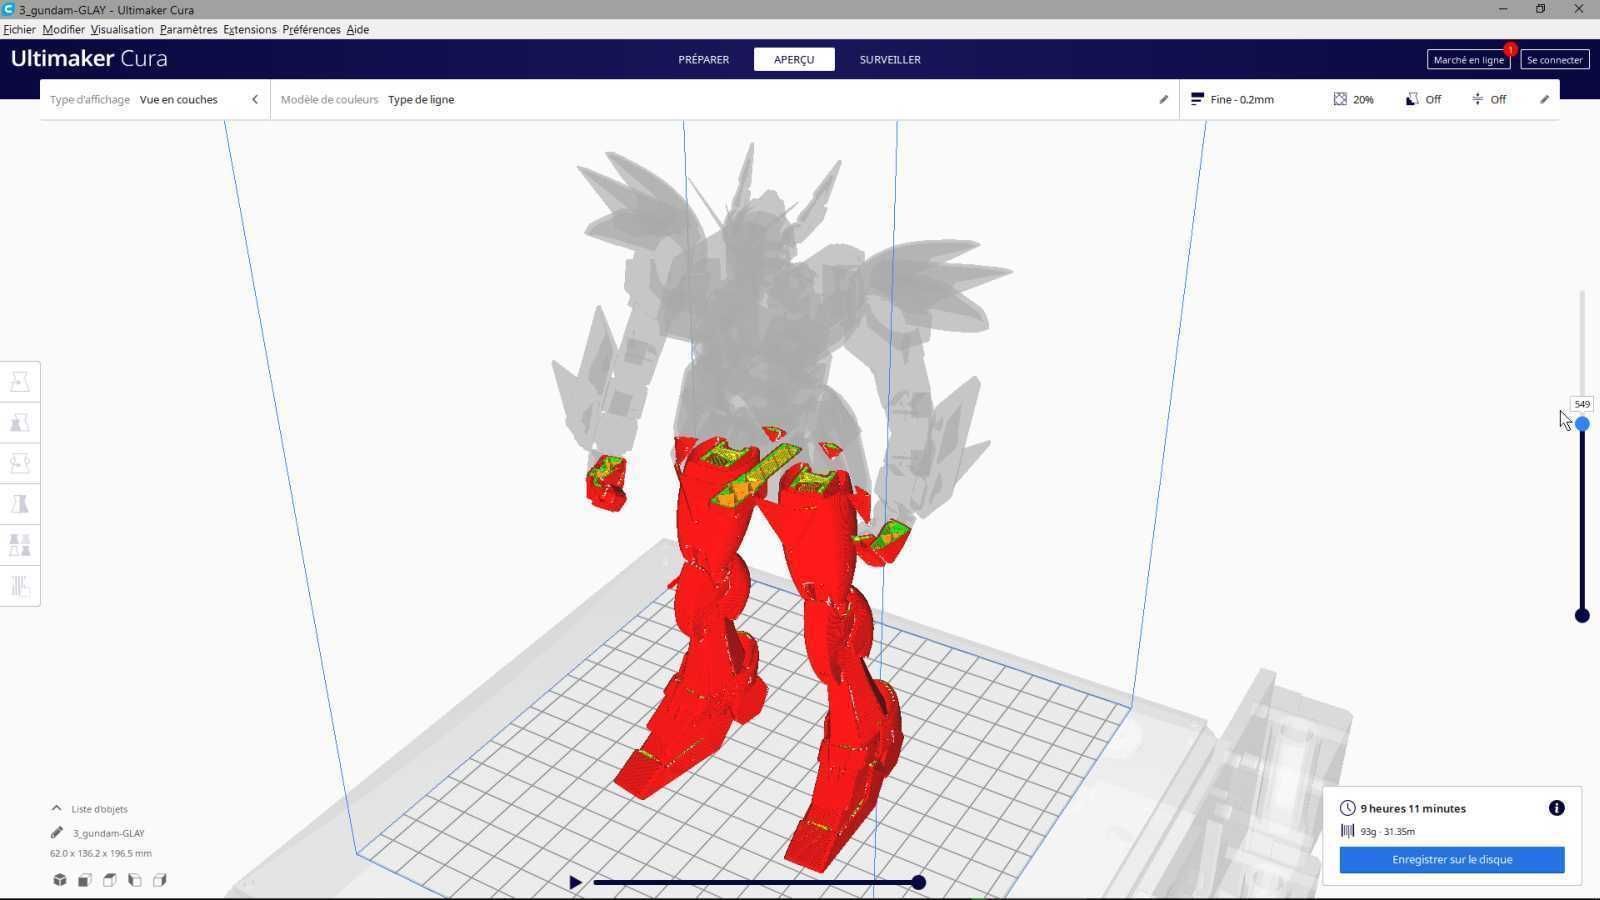Click the Ultimaker Cura logo
The width and height of the screenshot is (1600, 900).
pos(89,58)
